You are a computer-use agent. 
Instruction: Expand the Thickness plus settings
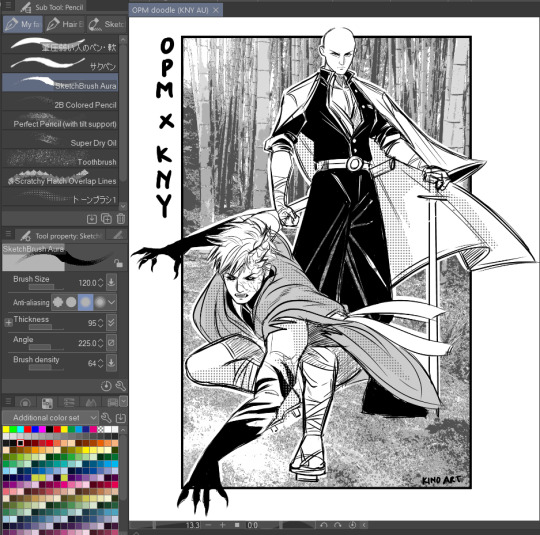[x=8, y=323]
